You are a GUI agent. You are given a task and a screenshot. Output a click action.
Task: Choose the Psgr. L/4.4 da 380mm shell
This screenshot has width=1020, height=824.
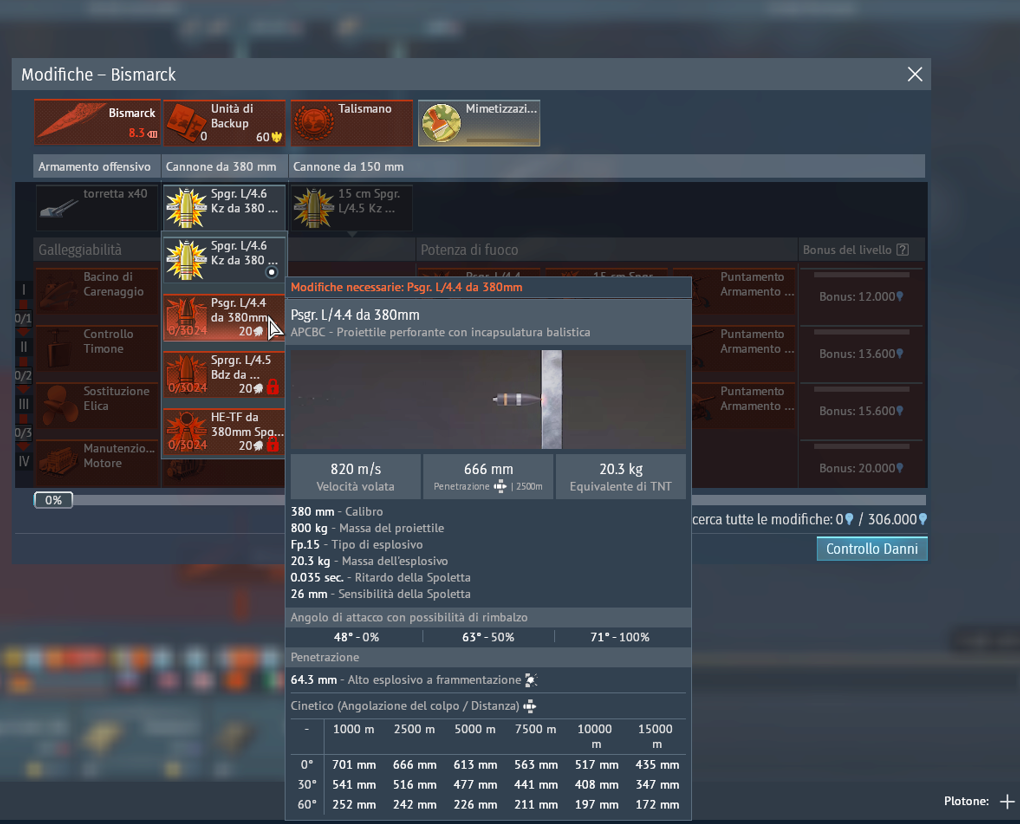coord(223,317)
